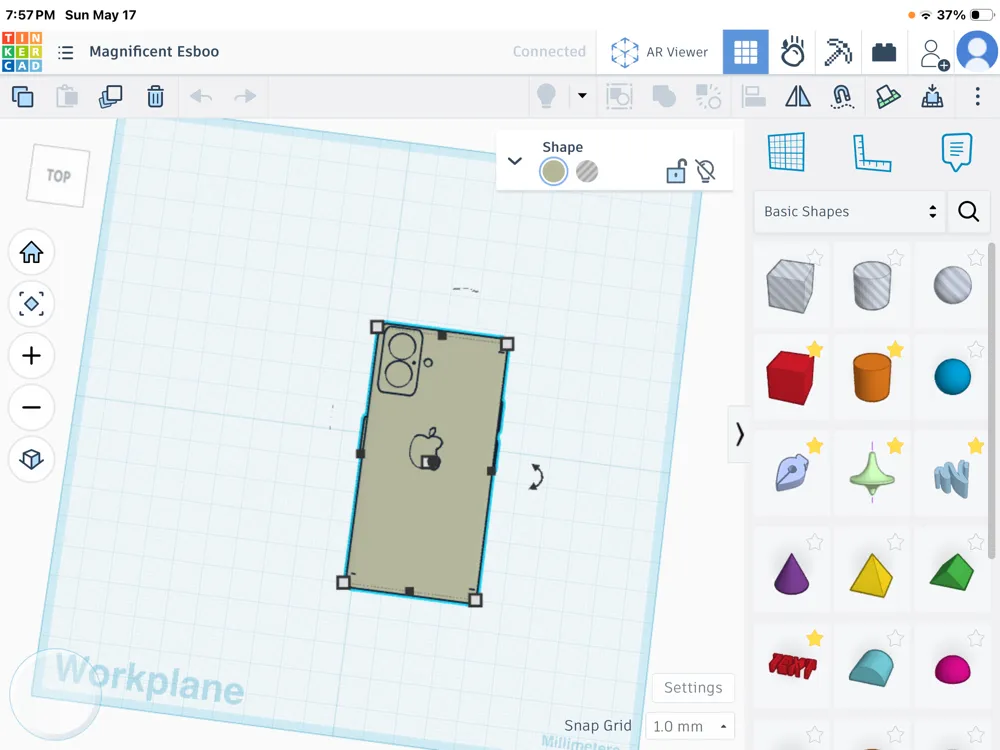Screen dimensions: 1000x750
Task: Favorite the purple Cone star
Action: 814,542
